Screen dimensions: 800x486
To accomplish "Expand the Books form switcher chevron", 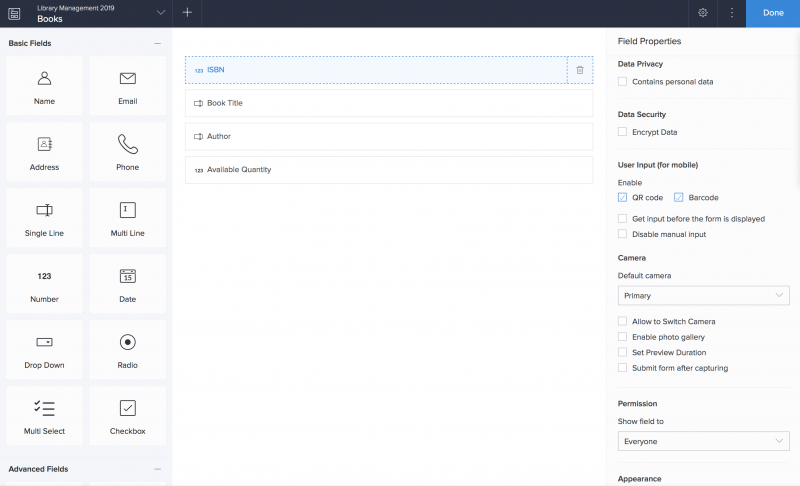I will click(x=161, y=13).
